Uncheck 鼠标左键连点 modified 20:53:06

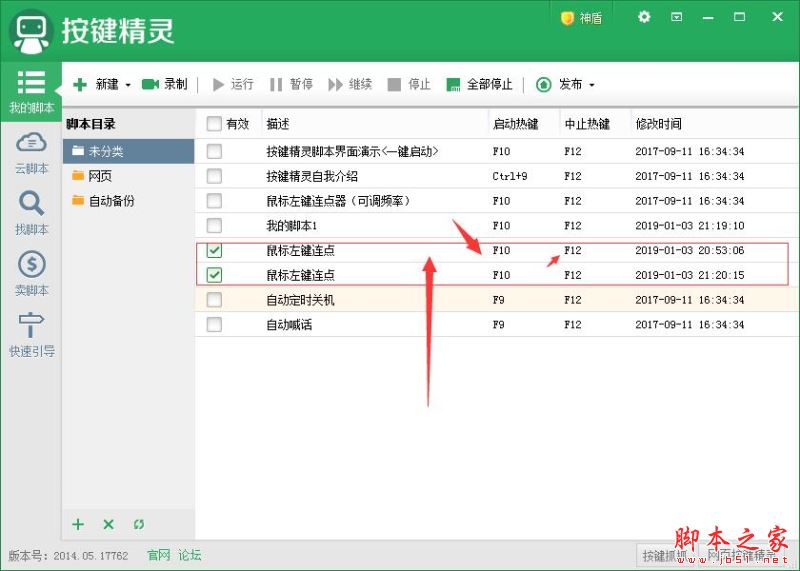coord(214,250)
